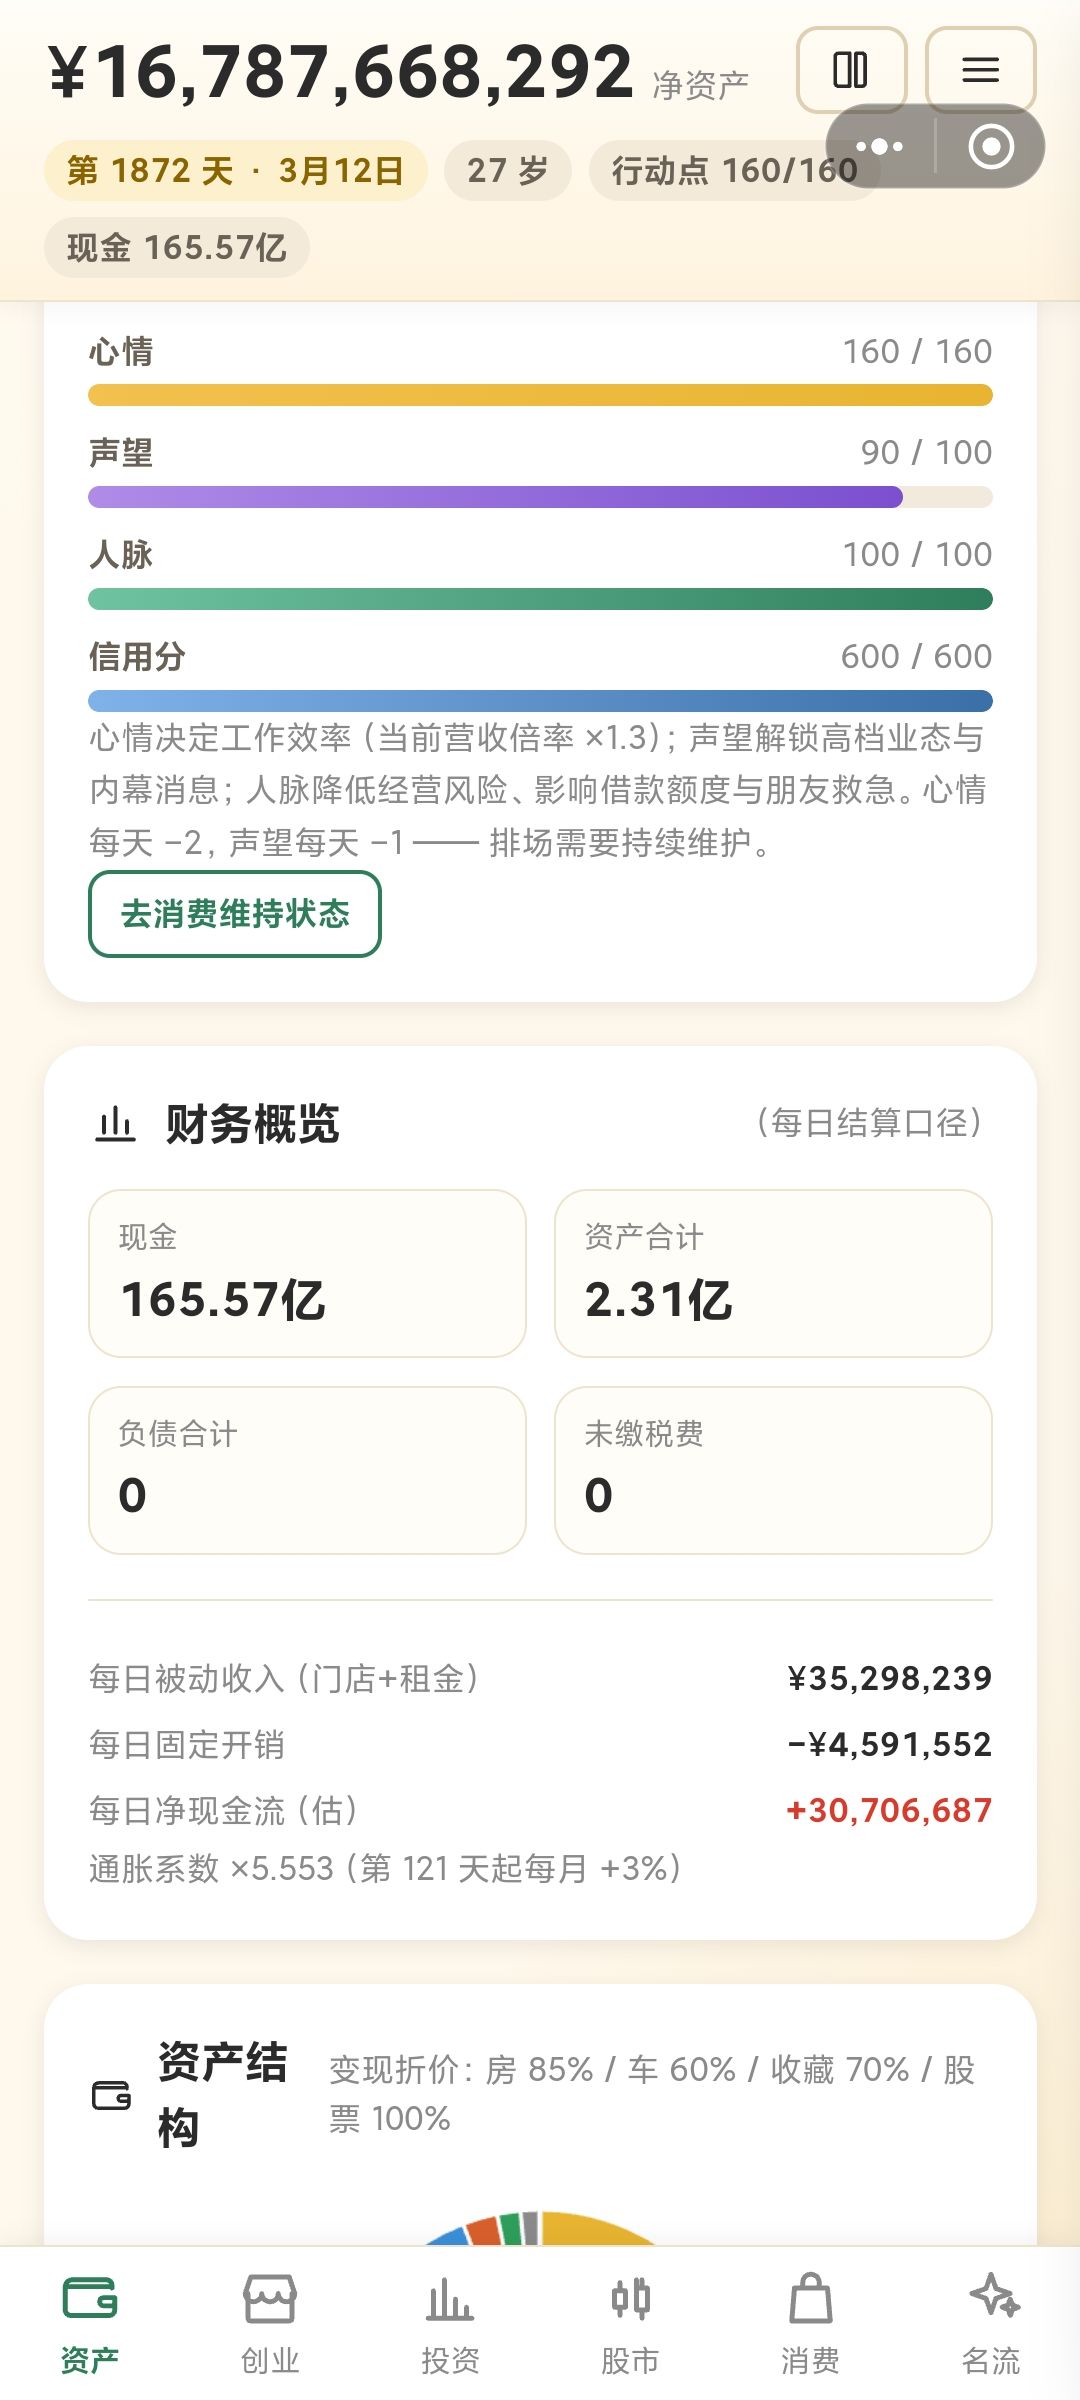The image size is (1080, 2400).
Task: Open the 投资 chart tab
Action: pyautogui.click(x=450, y=2324)
